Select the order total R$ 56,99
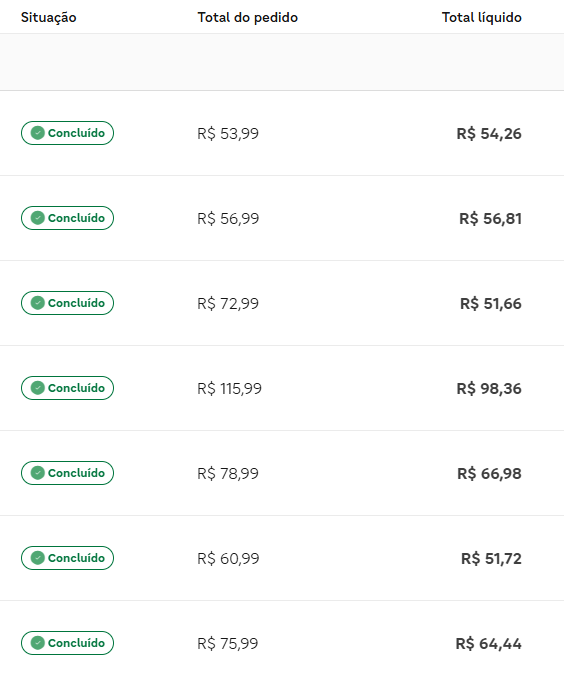This screenshot has width=564, height=679. (228, 218)
